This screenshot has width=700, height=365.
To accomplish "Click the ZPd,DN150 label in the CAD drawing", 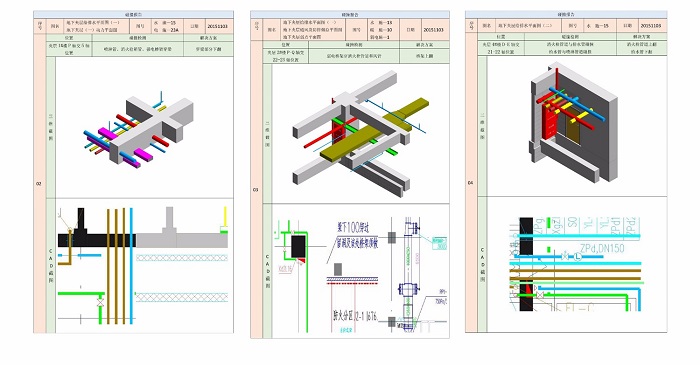I will coord(602,249).
